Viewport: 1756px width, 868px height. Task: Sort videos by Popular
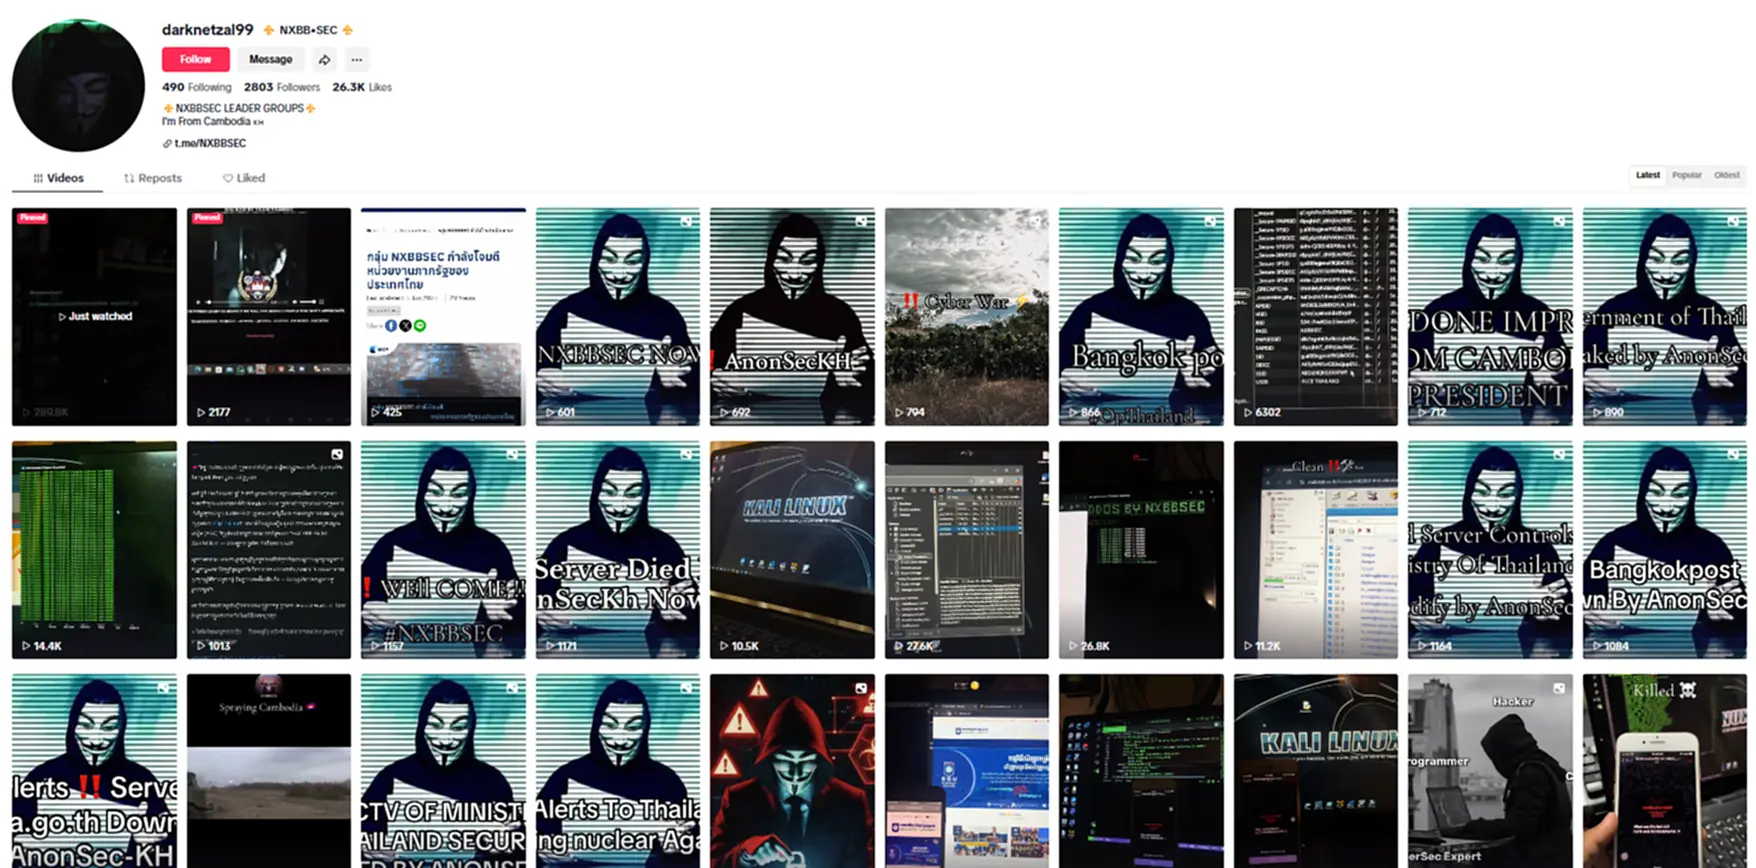[x=1687, y=175]
